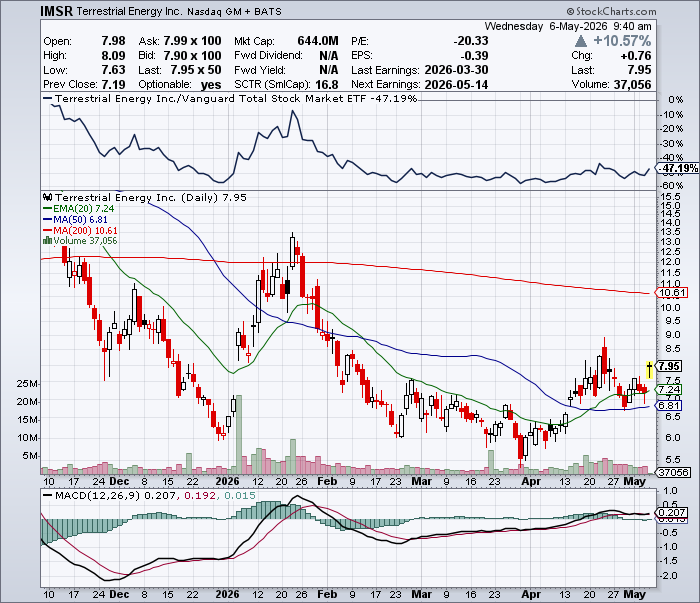Click the MACD signal value 0.192
Image resolution: width=700 pixels, height=603 pixels.
coord(200,495)
